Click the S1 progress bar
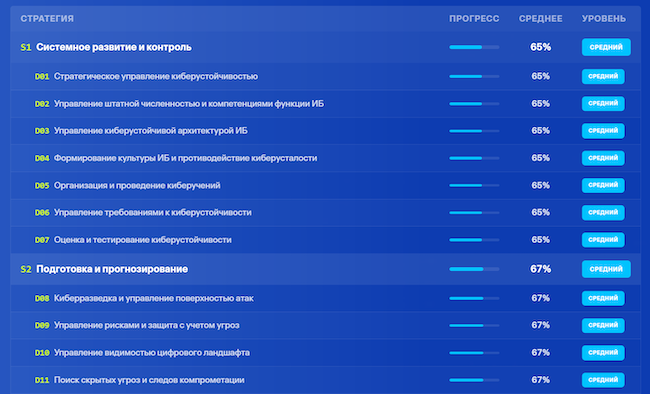650x394 pixels. point(474,47)
